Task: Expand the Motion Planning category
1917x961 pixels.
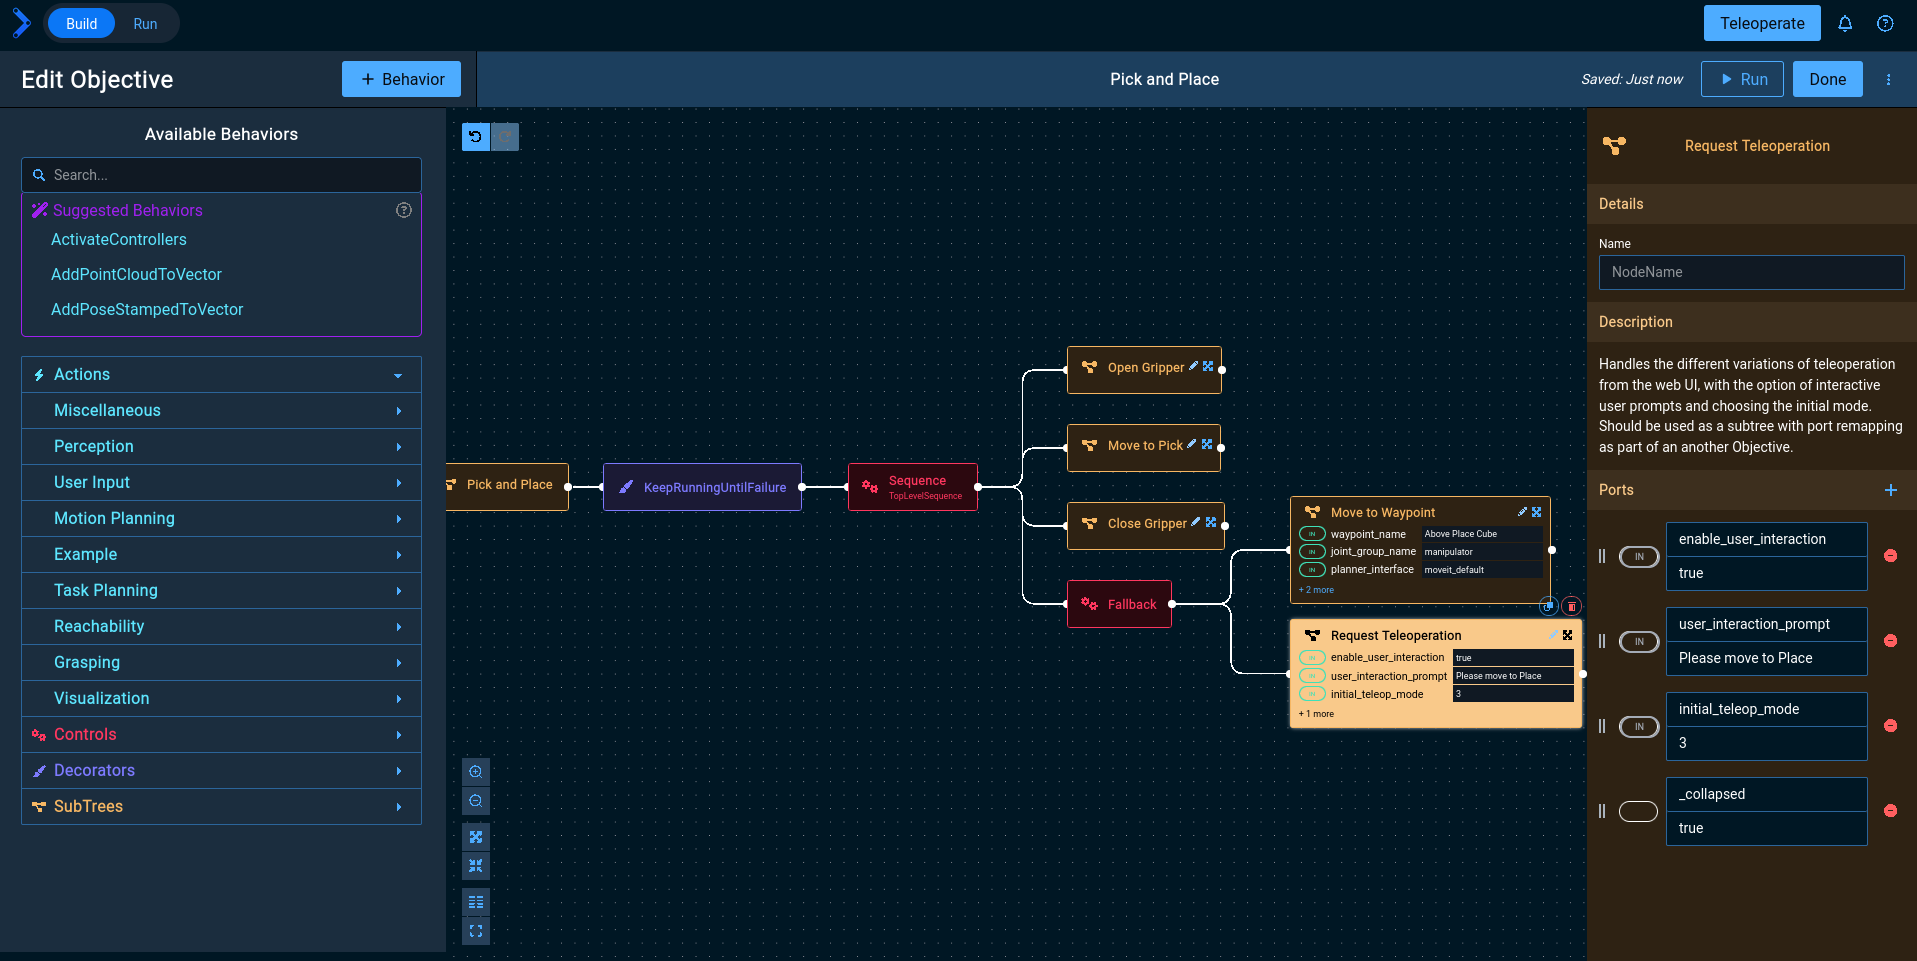Action: [221, 519]
